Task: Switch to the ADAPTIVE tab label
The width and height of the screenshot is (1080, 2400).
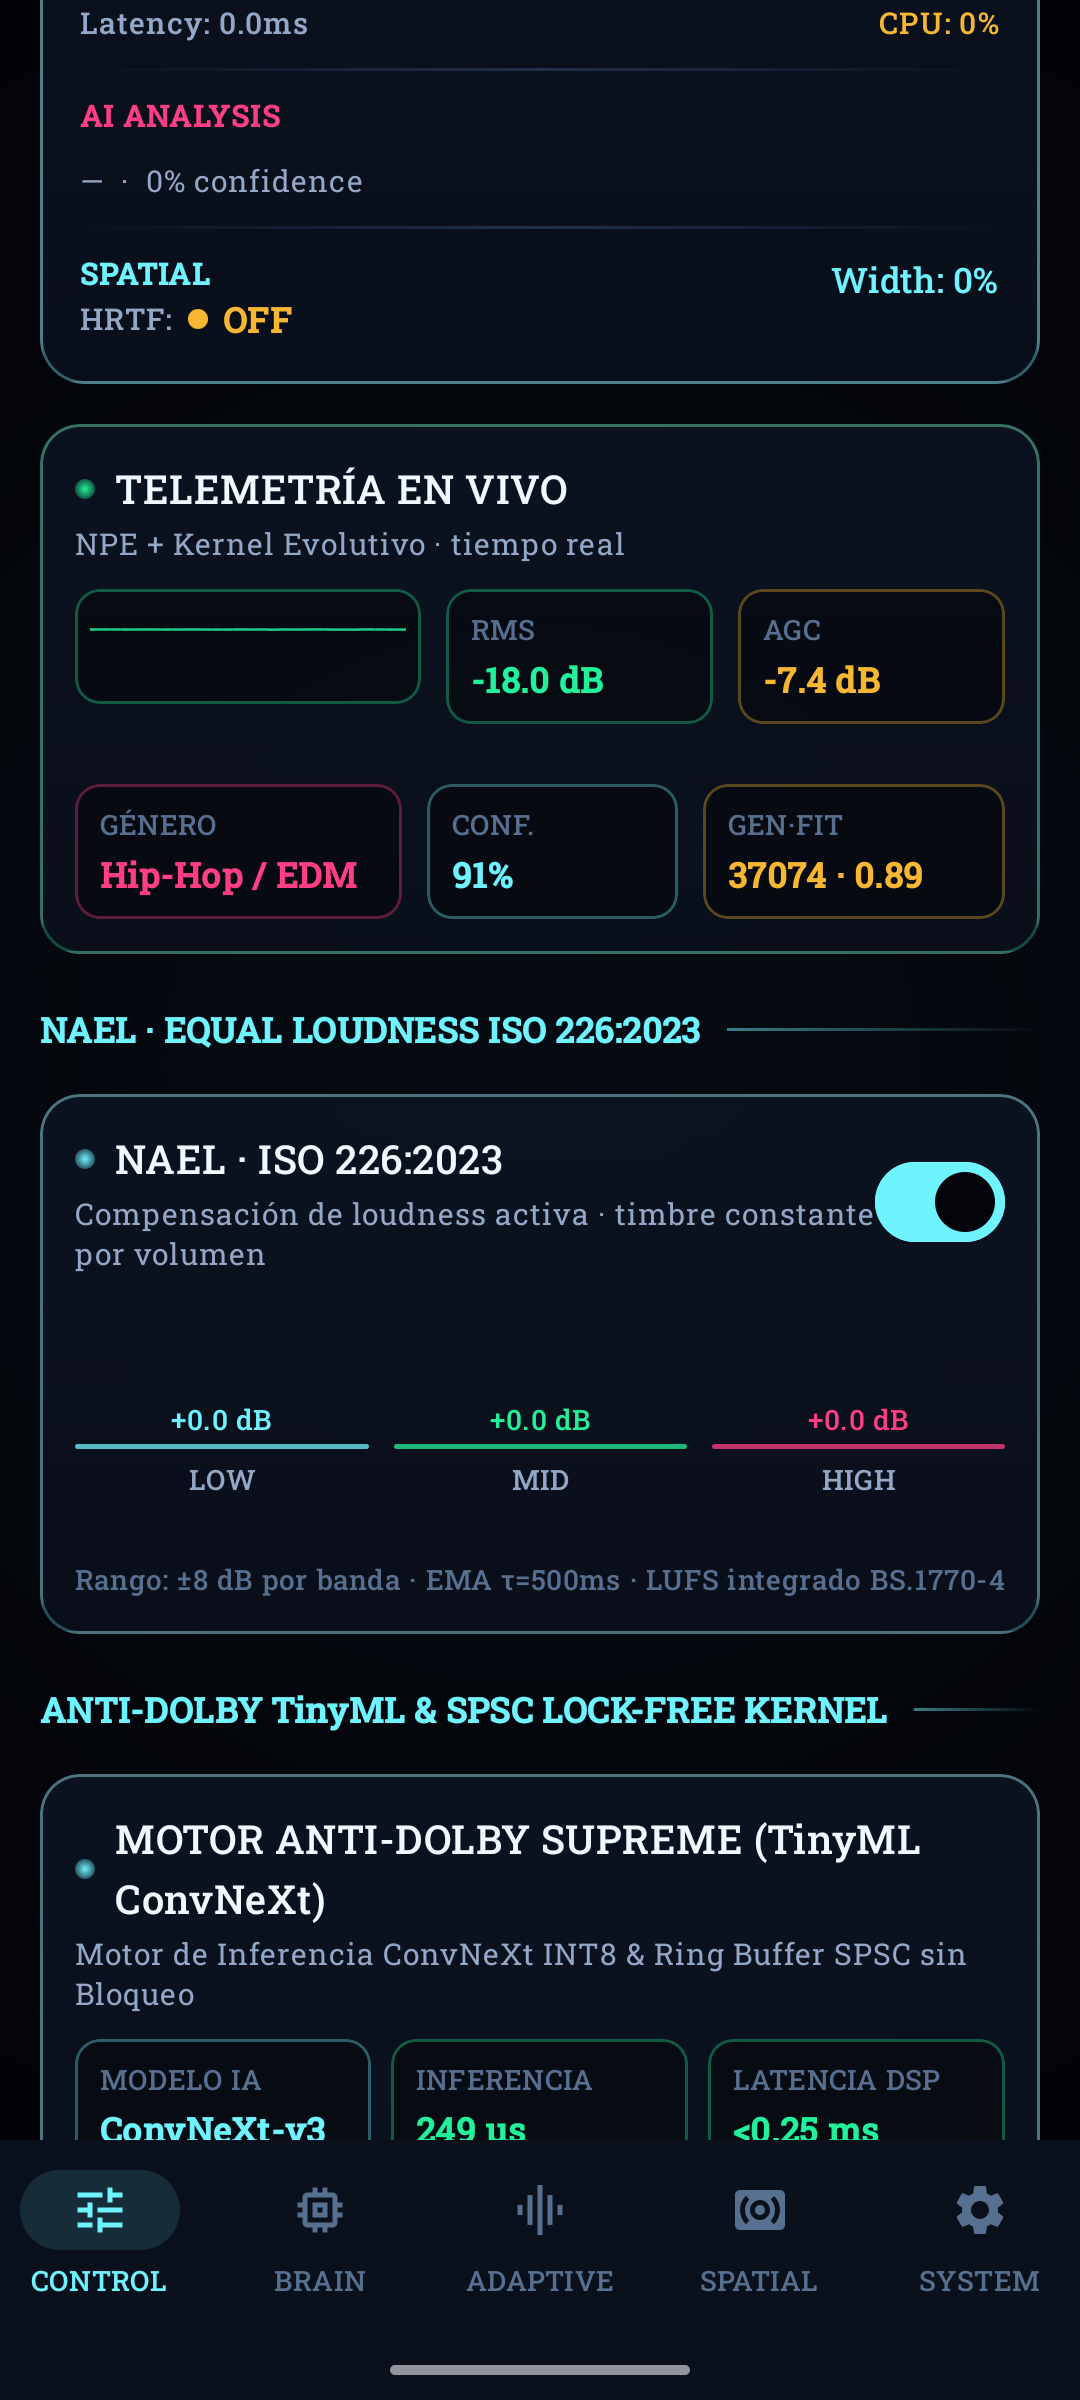Action: click(540, 2281)
